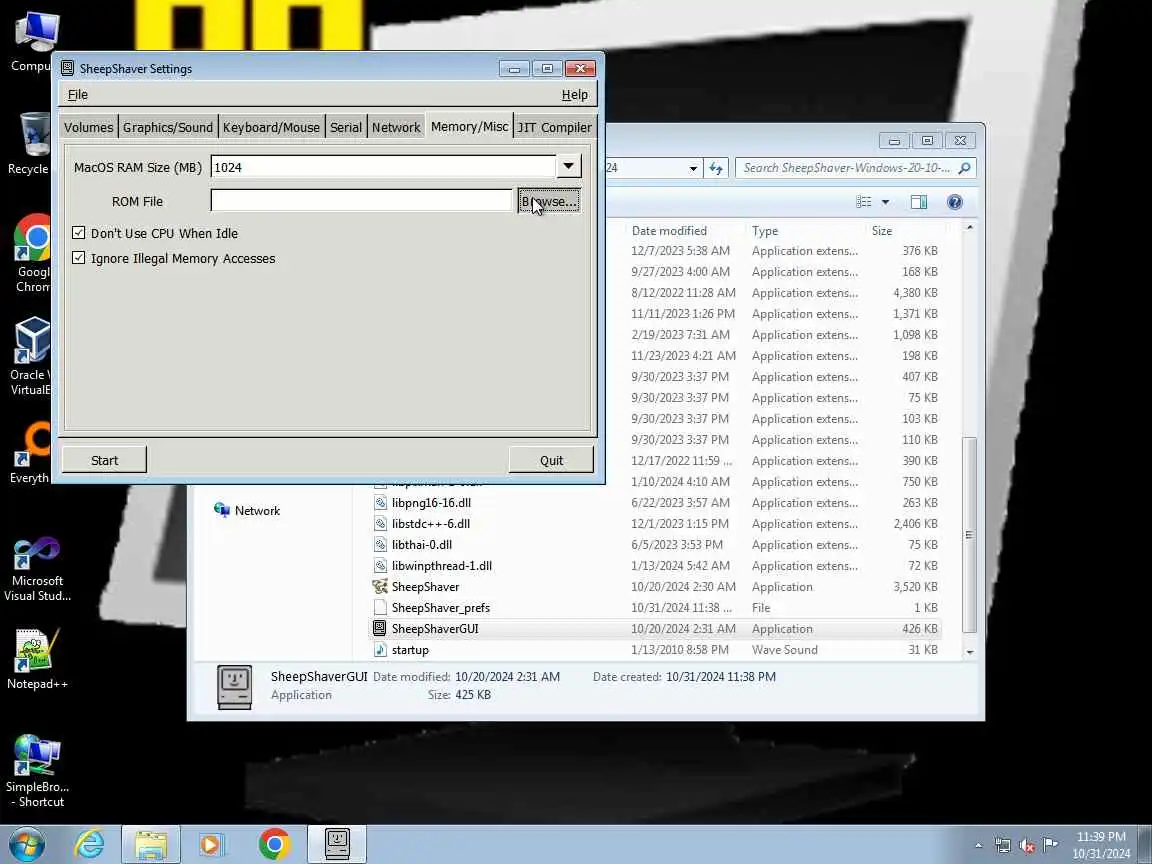Image resolution: width=1152 pixels, height=864 pixels.
Task: Click the Explorer scroll up arrow
Action: coord(970,228)
